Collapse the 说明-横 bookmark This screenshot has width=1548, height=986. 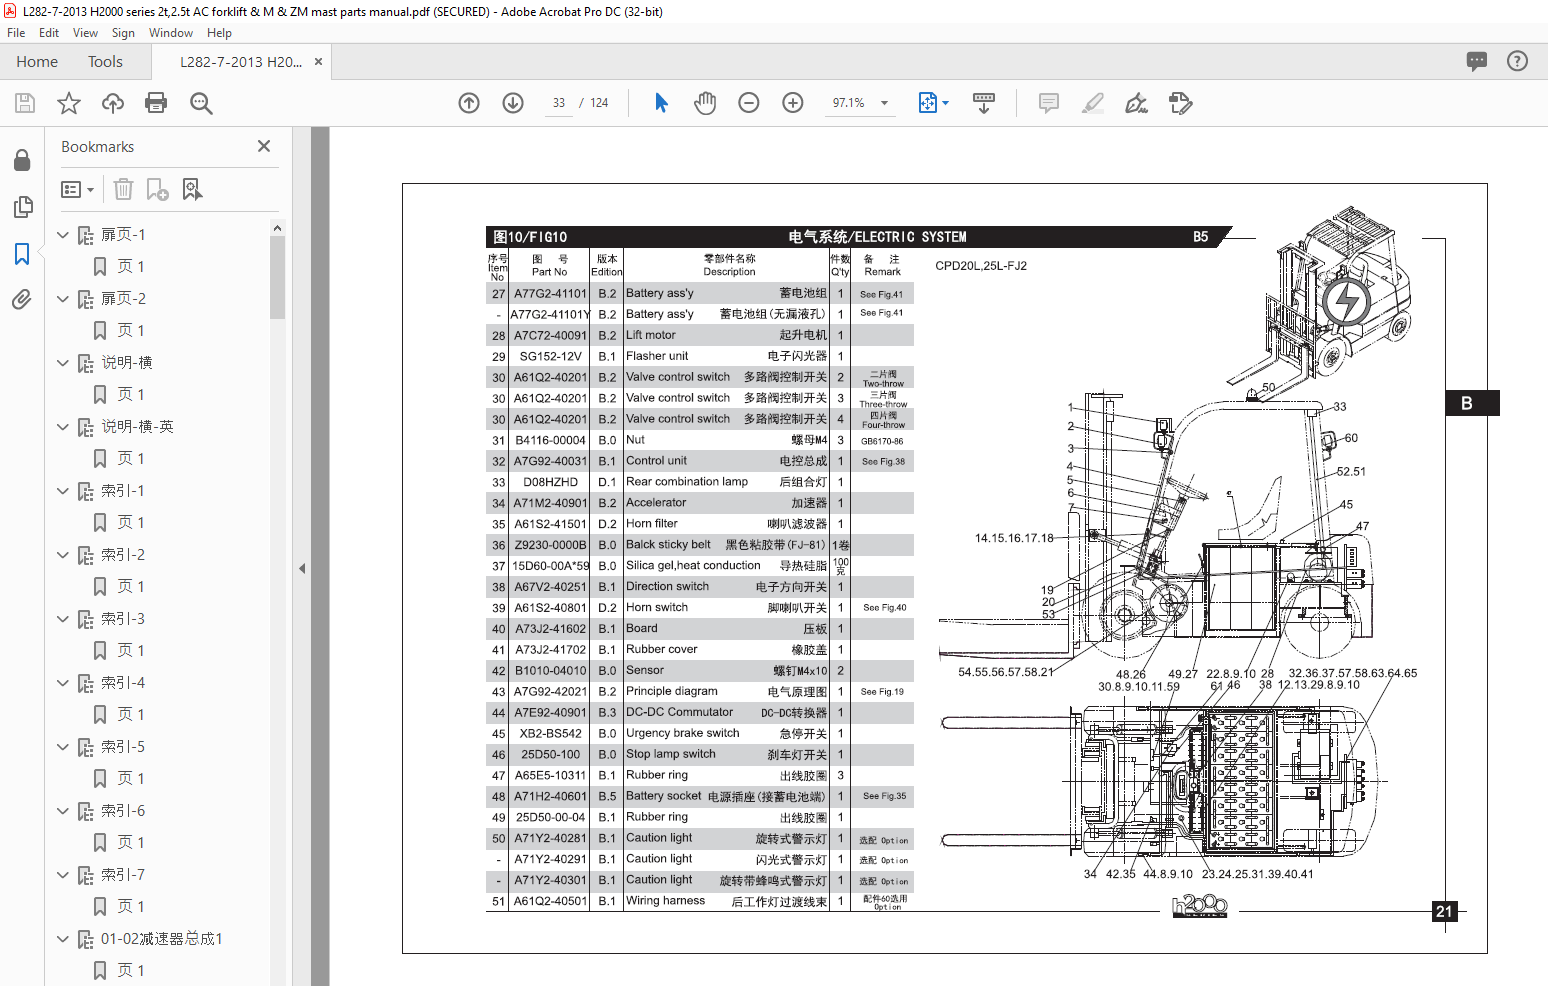pos(63,363)
